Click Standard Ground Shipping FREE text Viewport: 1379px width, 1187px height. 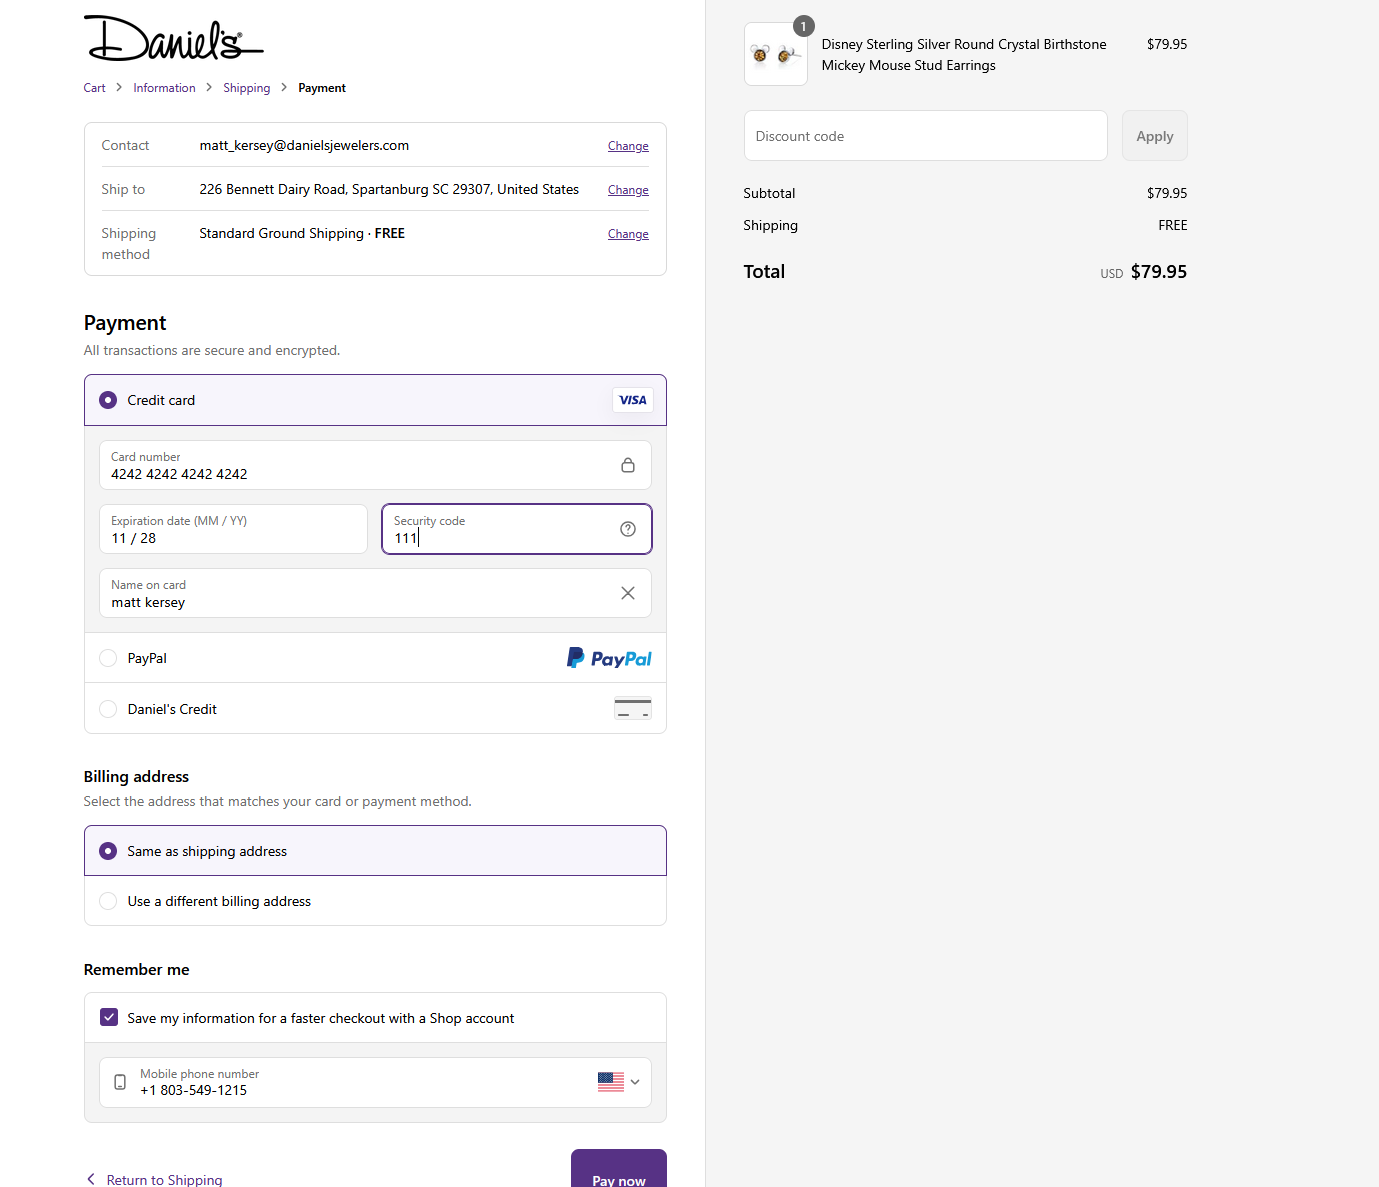point(302,233)
